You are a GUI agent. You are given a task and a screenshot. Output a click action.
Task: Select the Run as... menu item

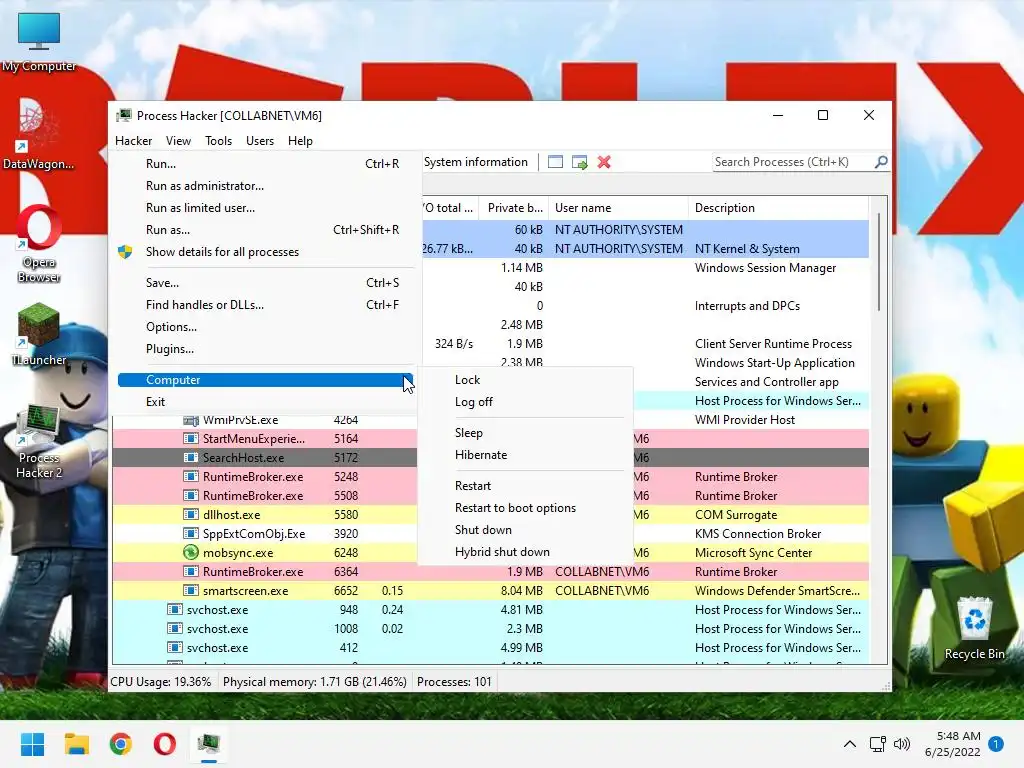[x=265, y=230]
